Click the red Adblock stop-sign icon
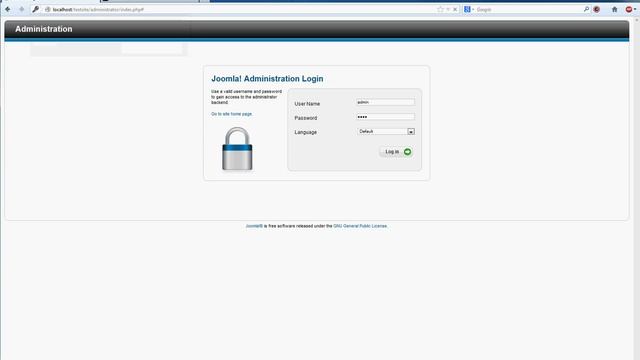 [x=629, y=9]
